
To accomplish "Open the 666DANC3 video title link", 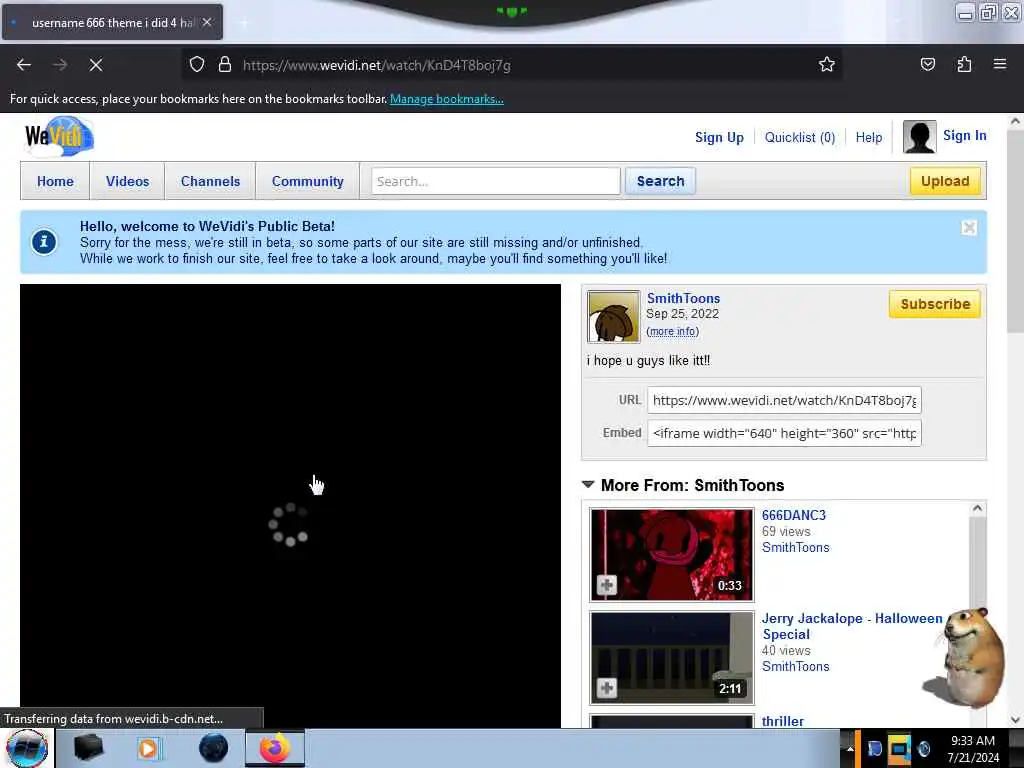I will (x=793, y=515).
